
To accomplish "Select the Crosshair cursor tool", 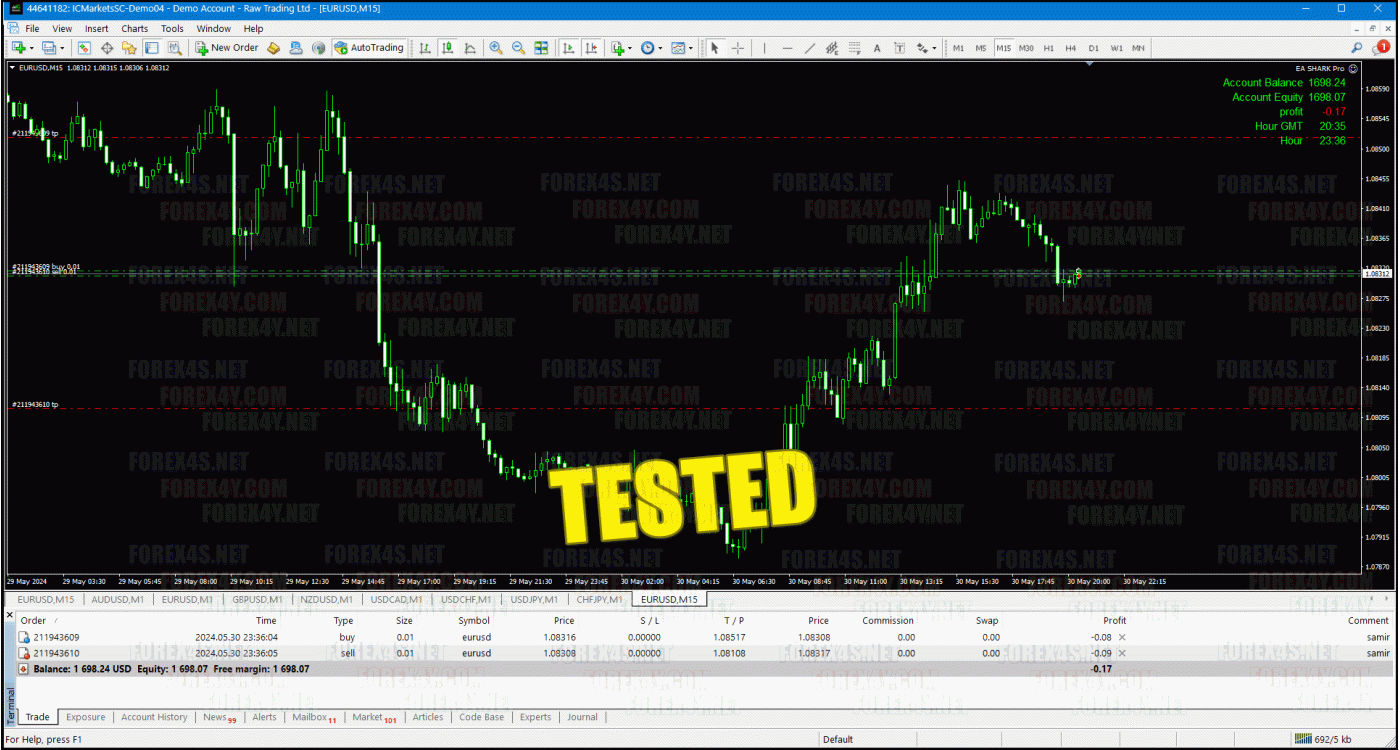I will tap(738, 48).
